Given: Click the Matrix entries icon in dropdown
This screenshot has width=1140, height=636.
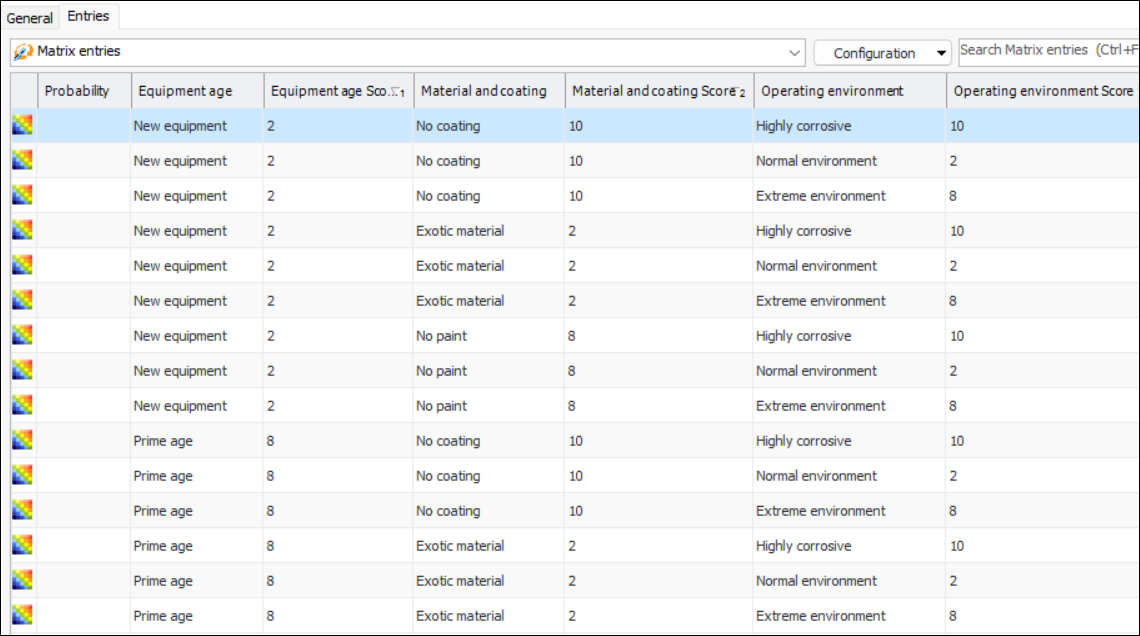Looking at the screenshot, I should 23,52.
